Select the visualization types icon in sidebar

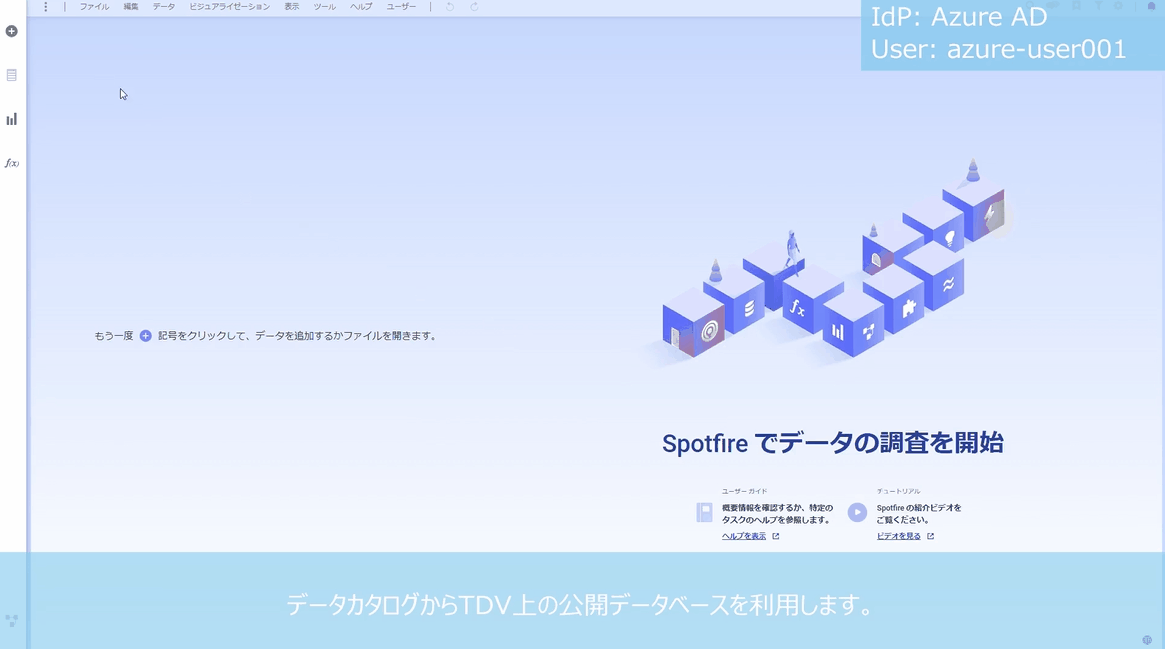[11, 118]
